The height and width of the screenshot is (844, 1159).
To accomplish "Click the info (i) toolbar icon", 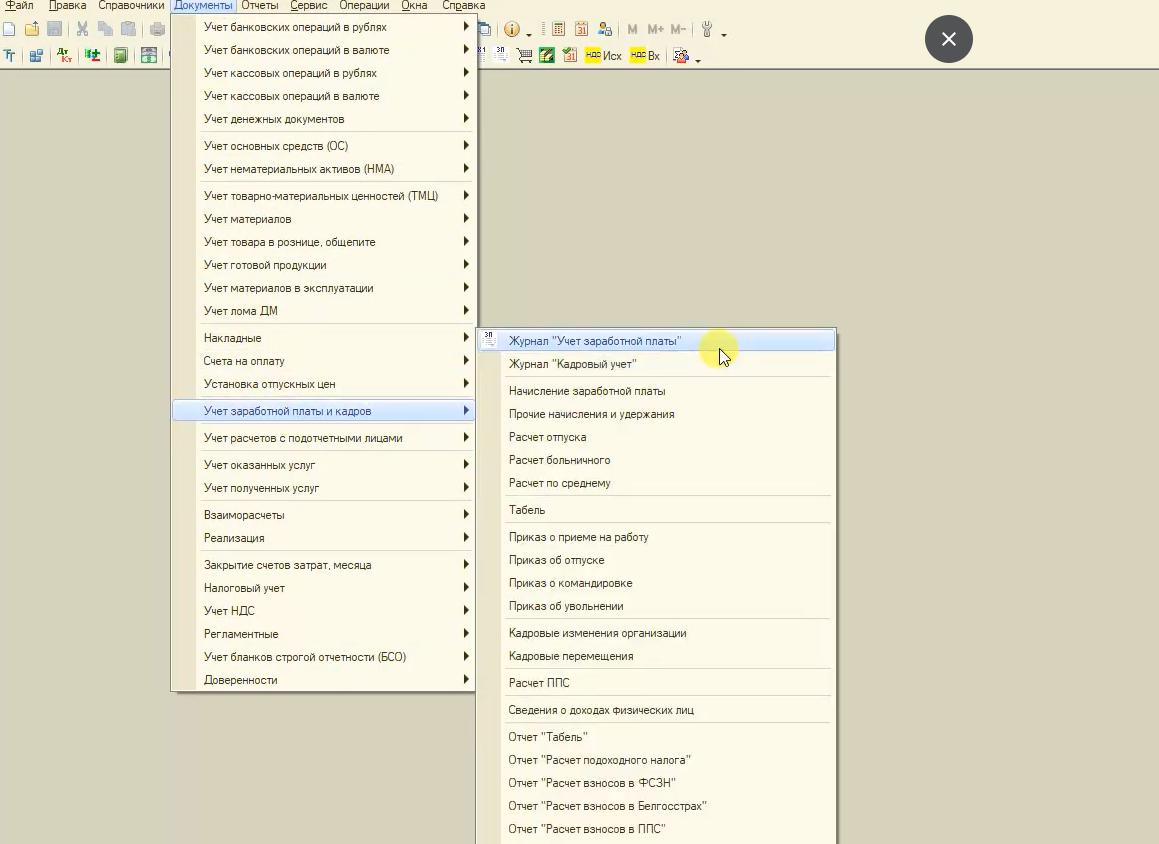I will pyautogui.click(x=511, y=30).
